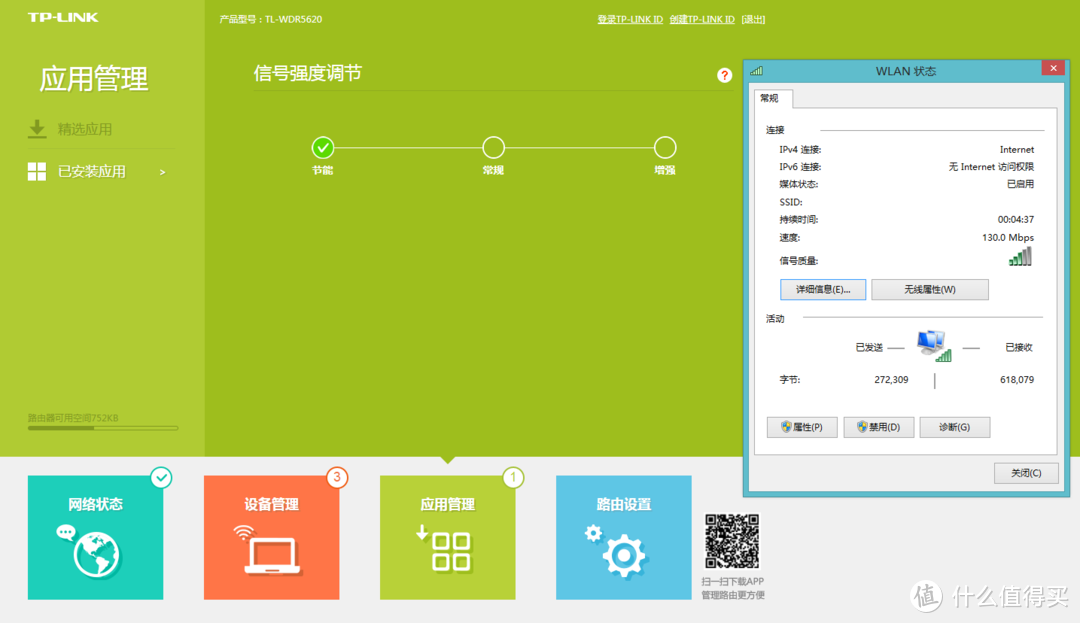
Task: Select the 节能 signal strength mode
Action: [x=322, y=145]
